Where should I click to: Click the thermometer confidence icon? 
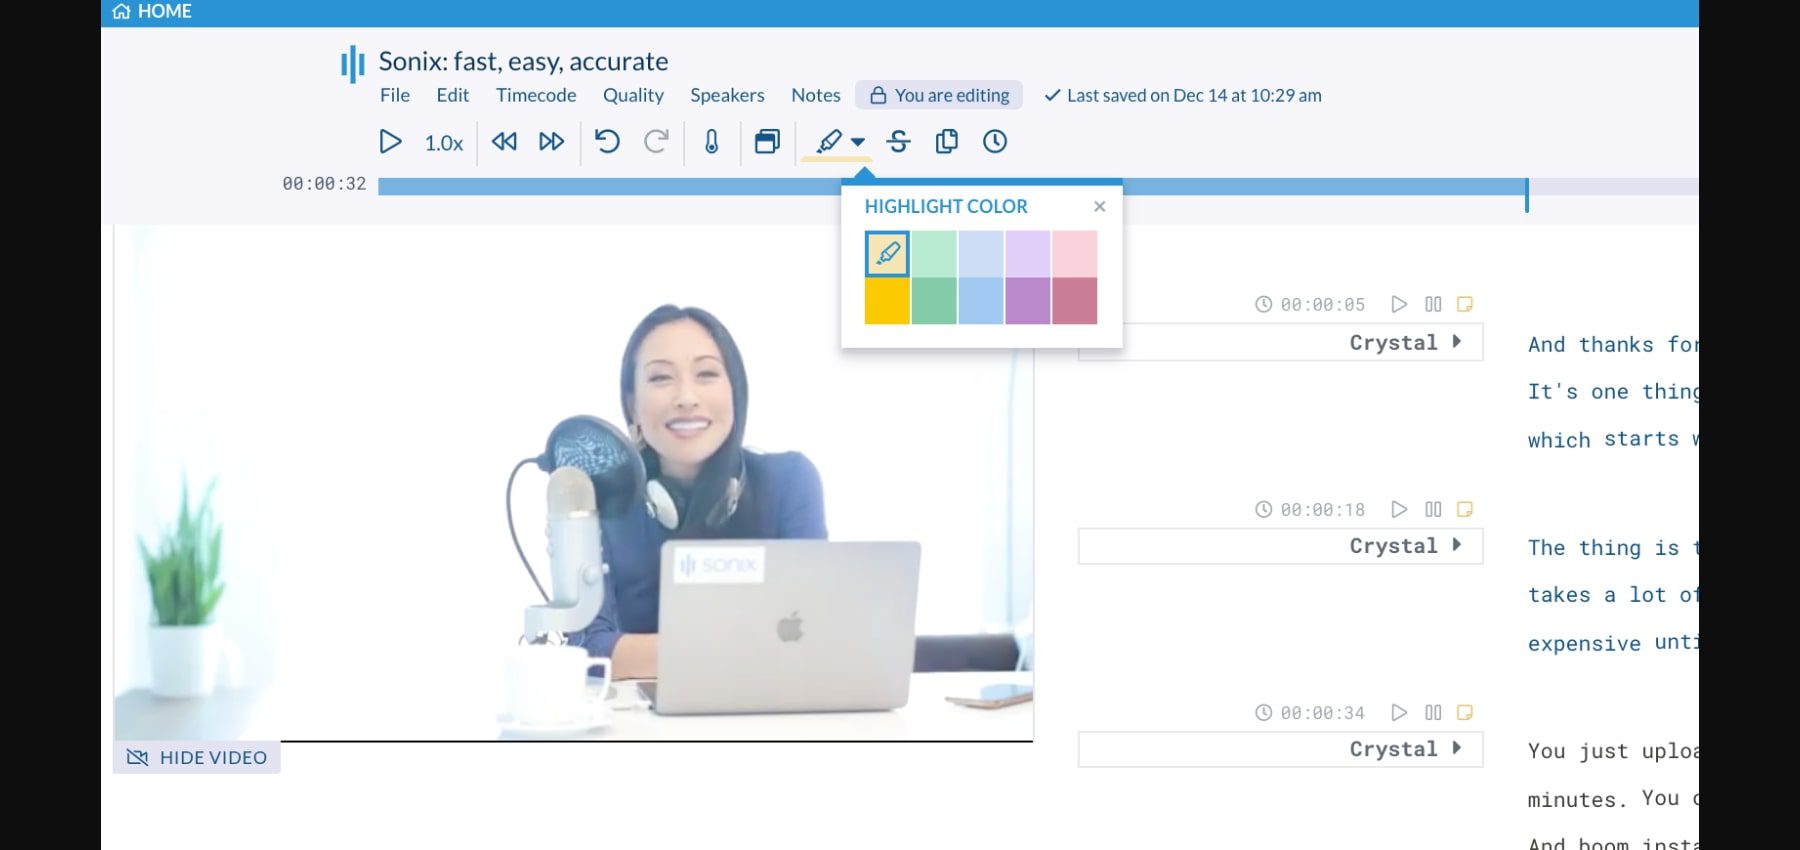tap(711, 142)
